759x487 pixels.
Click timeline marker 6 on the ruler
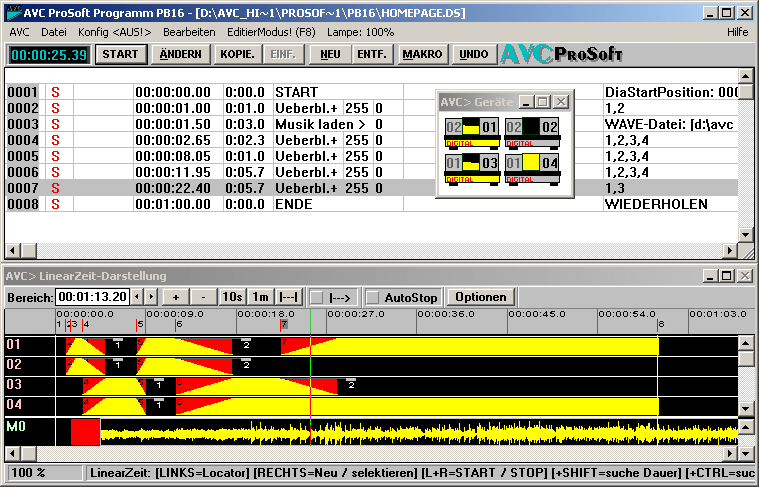pyautogui.click(x=179, y=324)
